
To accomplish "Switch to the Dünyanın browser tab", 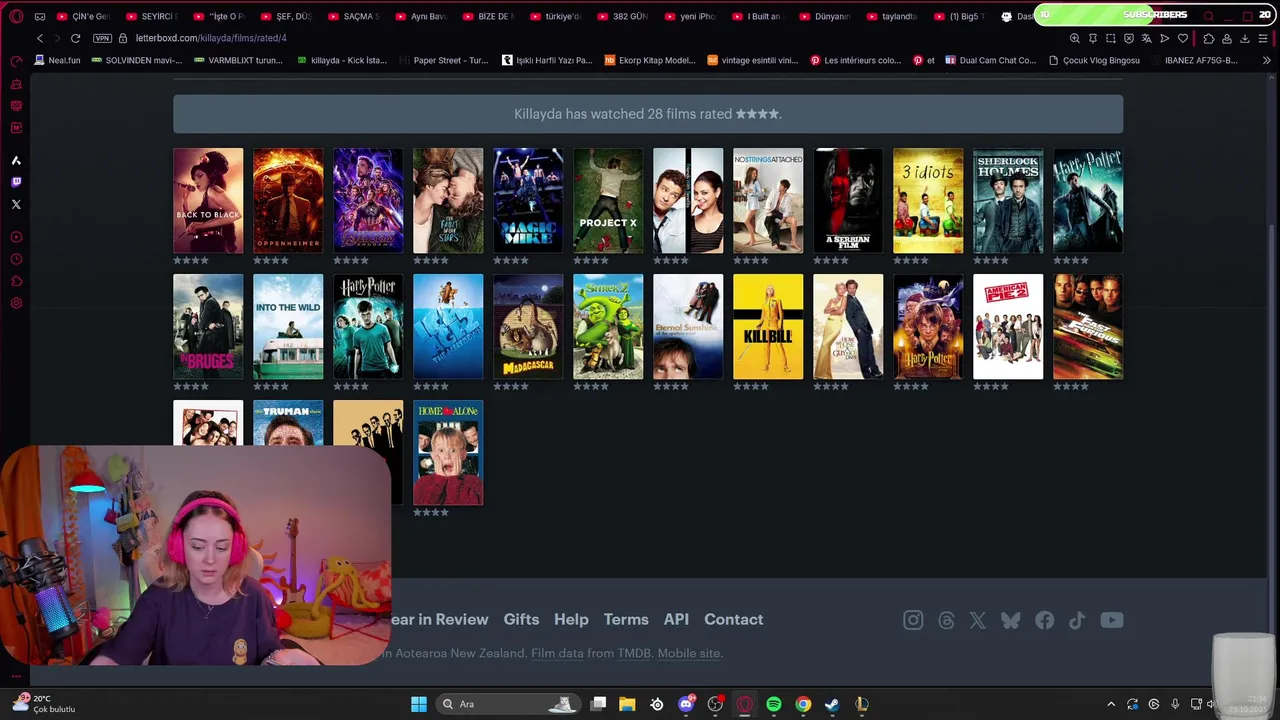I will pos(824,16).
